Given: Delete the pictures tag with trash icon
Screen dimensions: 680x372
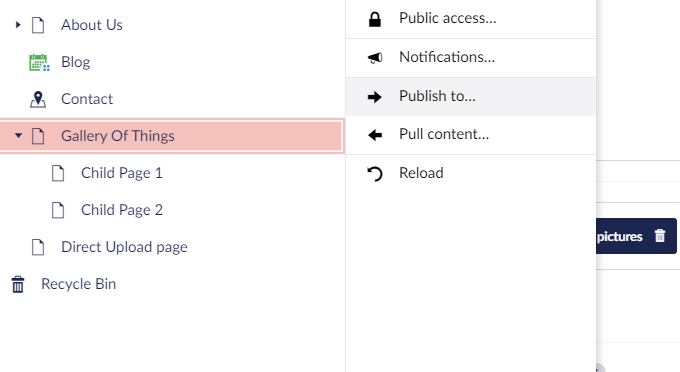Looking at the screenshot, I should [x=660, y=236].
